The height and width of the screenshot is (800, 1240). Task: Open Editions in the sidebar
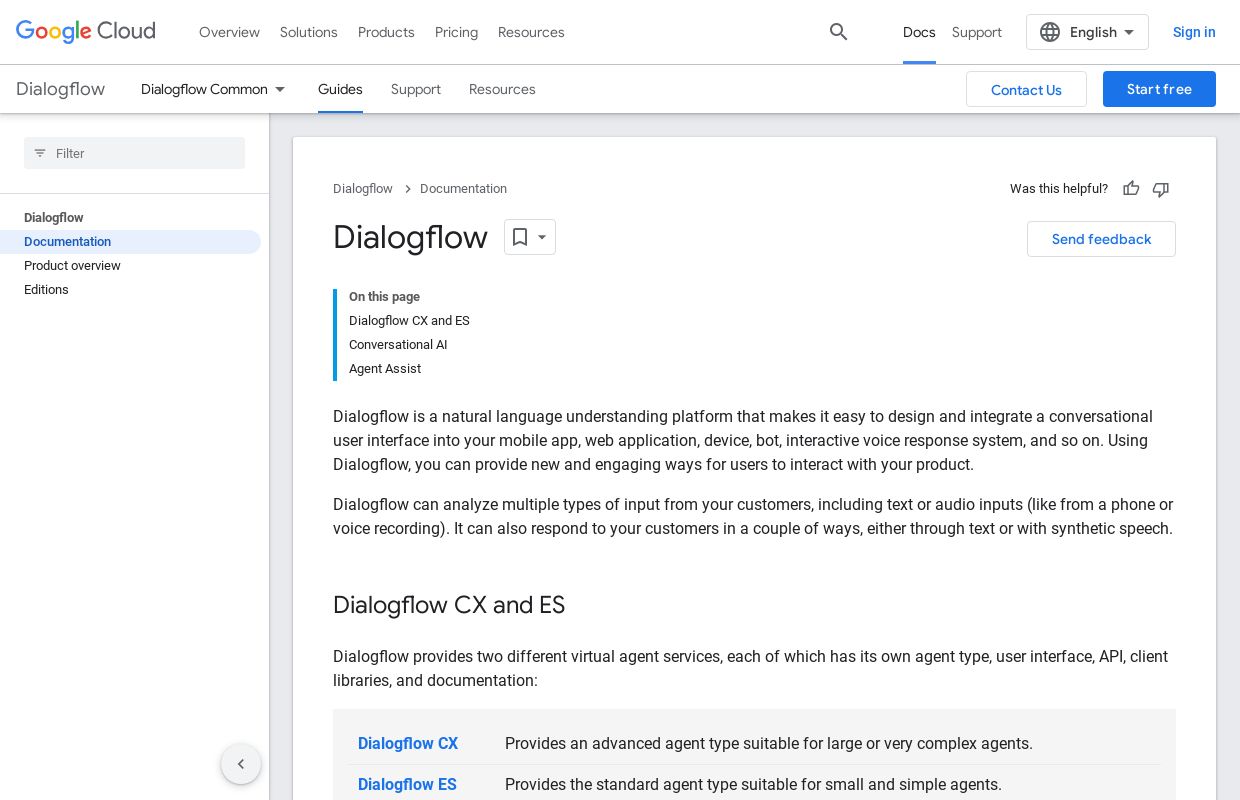(46, 290)
